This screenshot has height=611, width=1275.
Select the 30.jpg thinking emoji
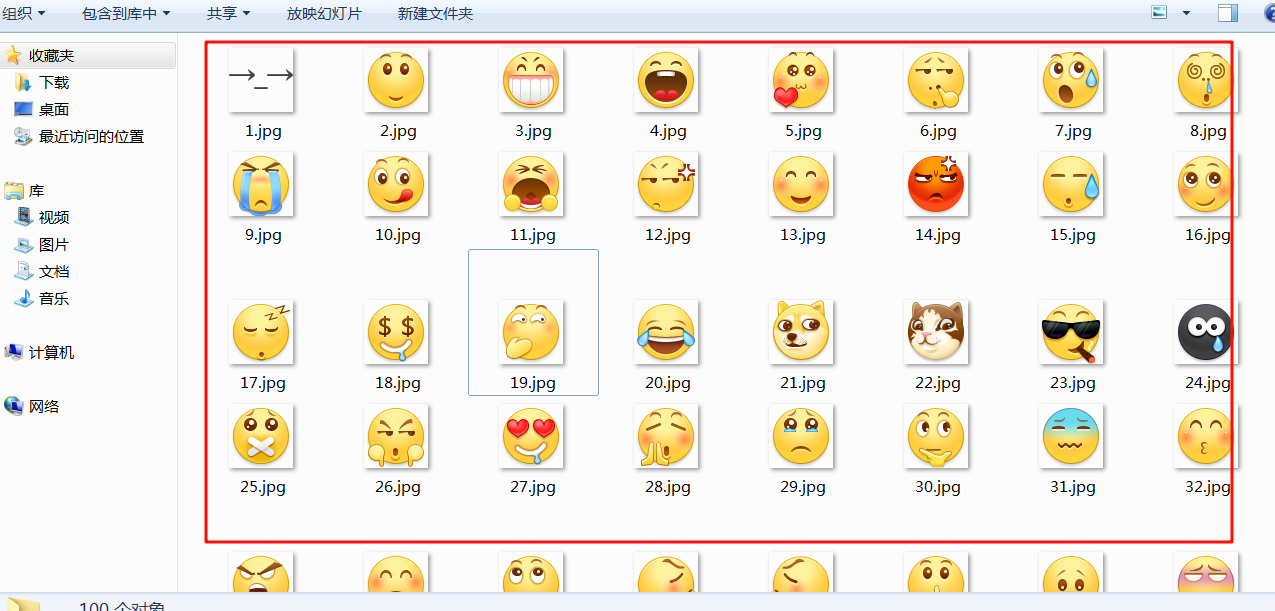(936, 436)
